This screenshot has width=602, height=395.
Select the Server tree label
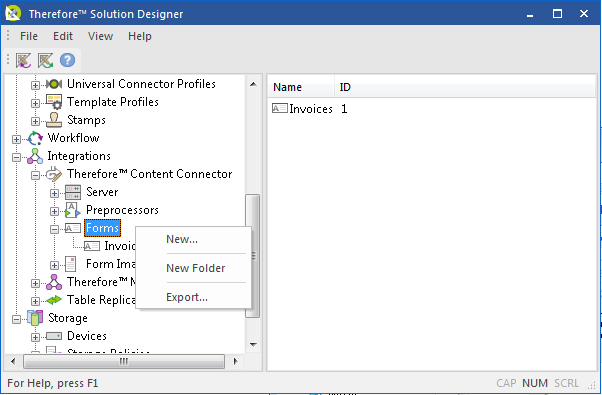tap(102, 192)
